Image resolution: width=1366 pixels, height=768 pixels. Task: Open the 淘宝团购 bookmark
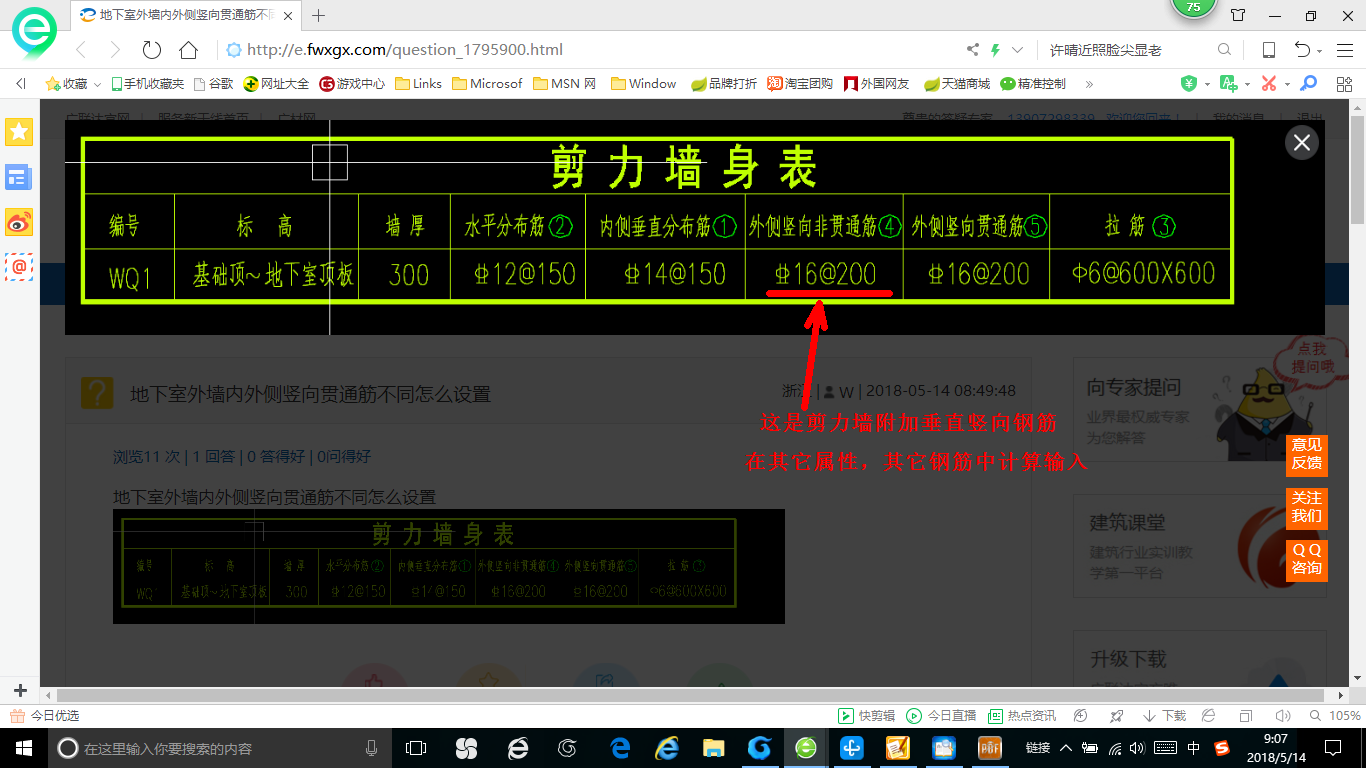coord(800,84)
